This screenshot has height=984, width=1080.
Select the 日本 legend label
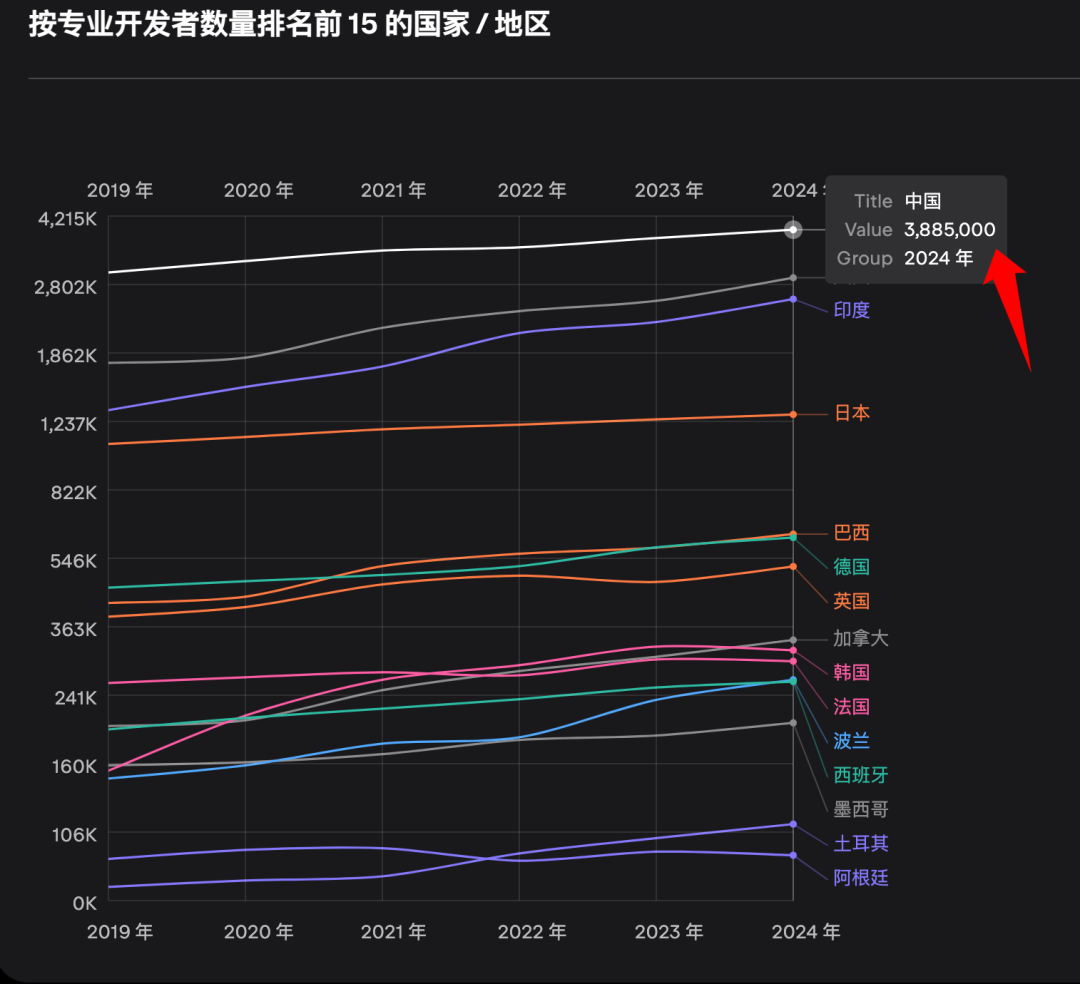852,413
